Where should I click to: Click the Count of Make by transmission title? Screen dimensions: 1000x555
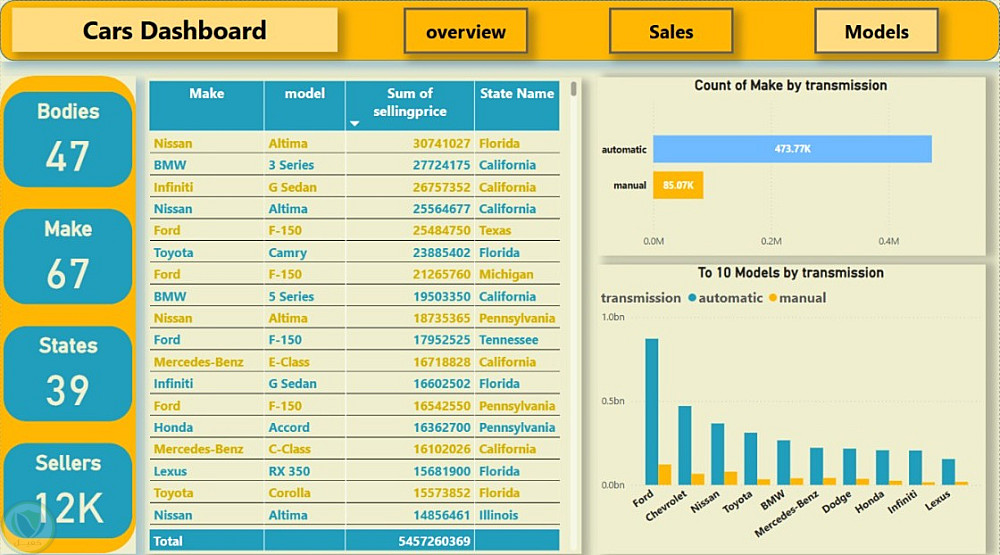click(x=791, y=85)
